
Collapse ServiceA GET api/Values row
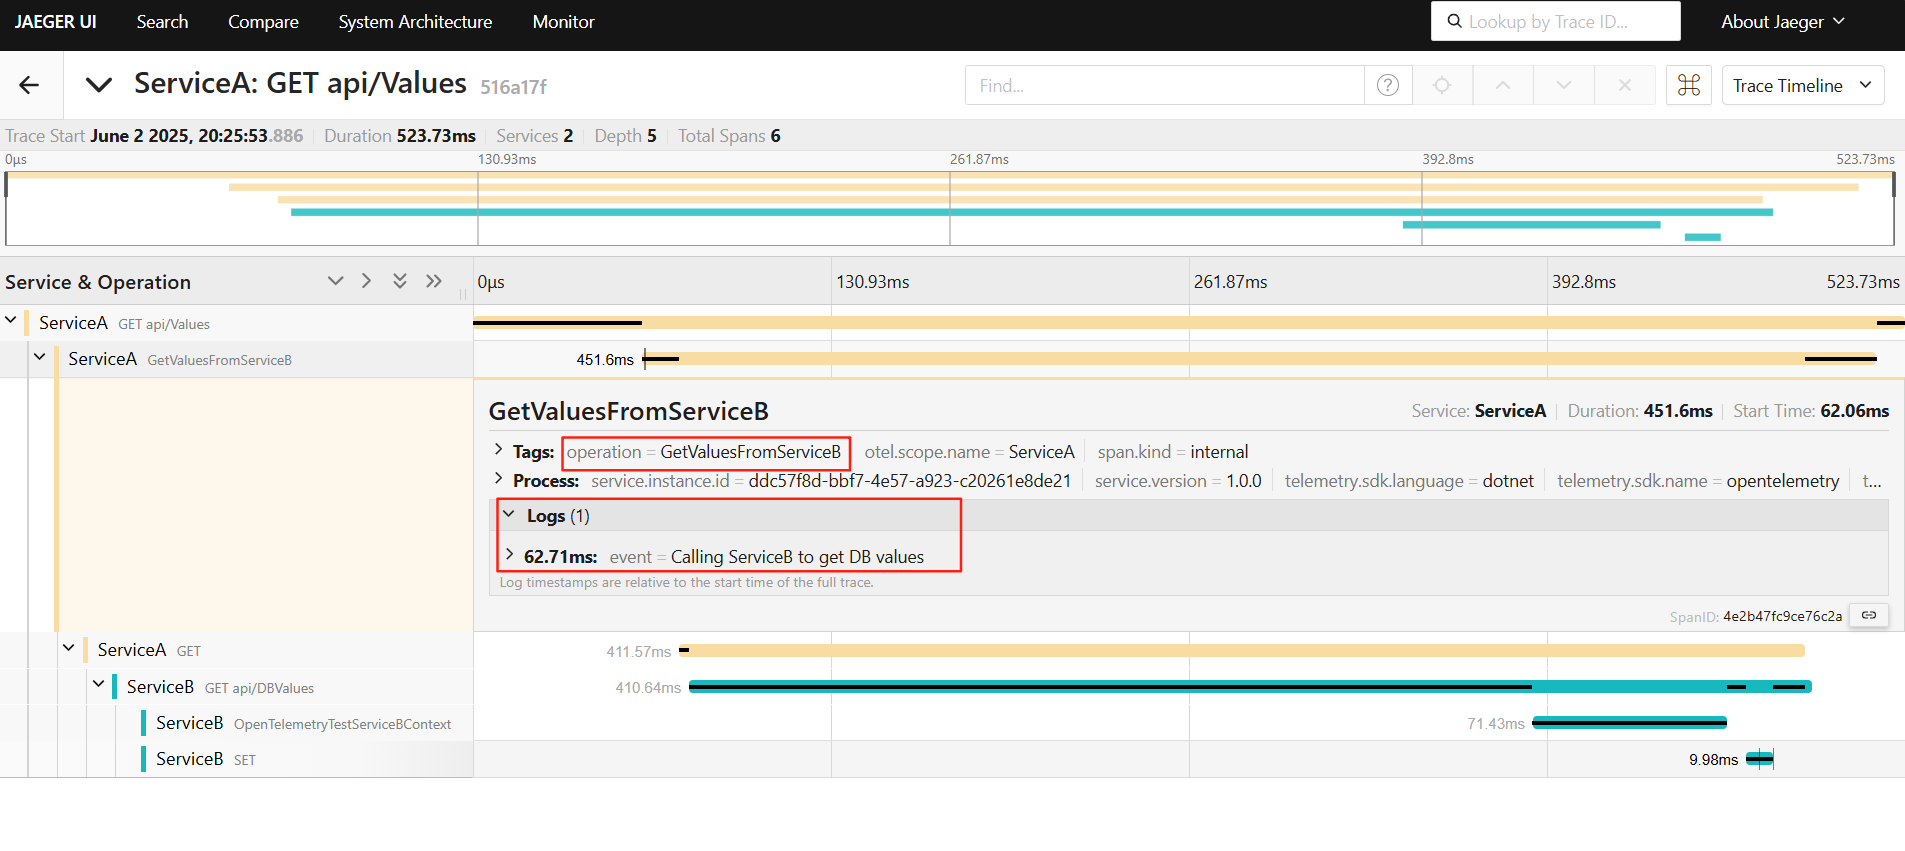click(11, 321)
